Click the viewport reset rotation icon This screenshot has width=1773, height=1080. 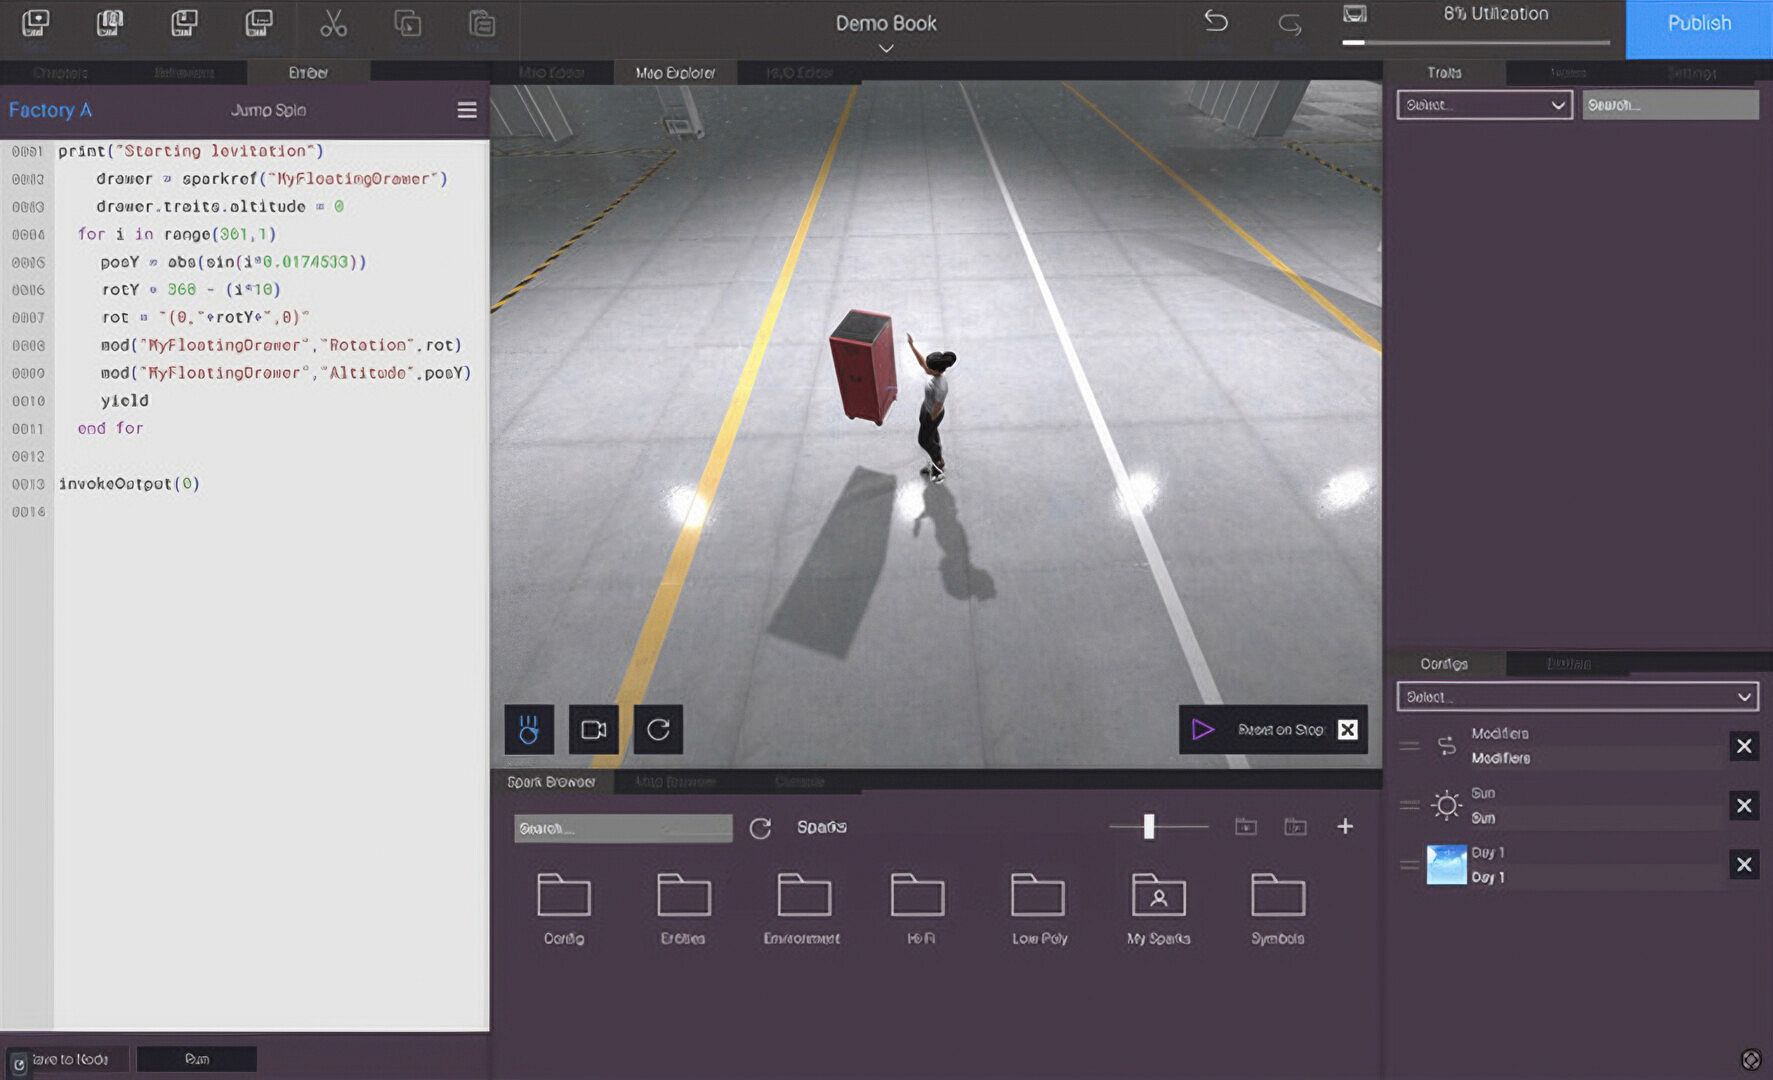tap(658, 729)
